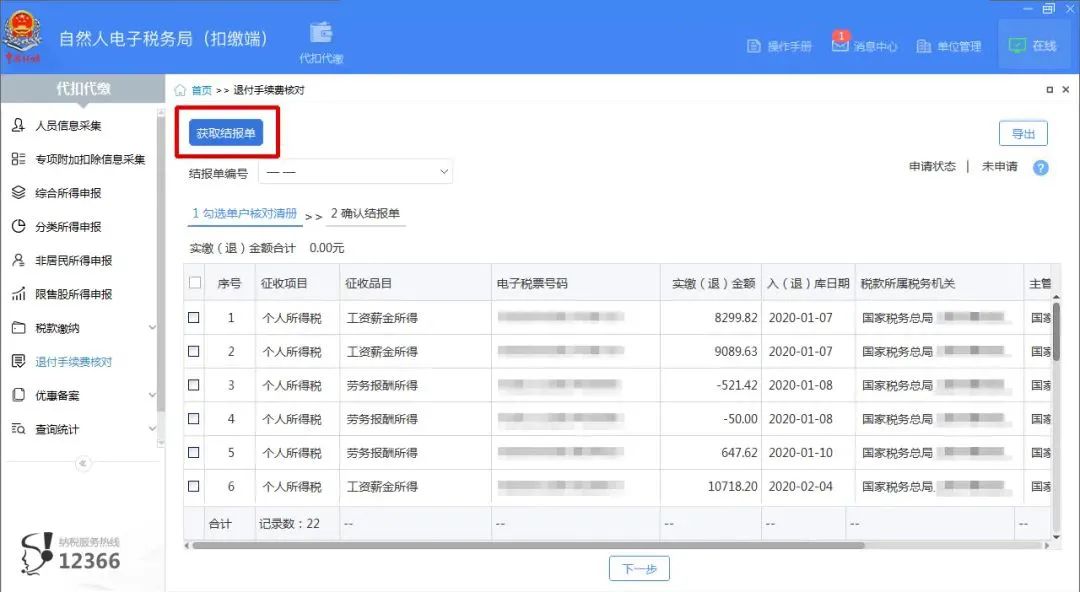
Task: Collapse sidebar with the double-arrow icon
Action: point(83,463)
